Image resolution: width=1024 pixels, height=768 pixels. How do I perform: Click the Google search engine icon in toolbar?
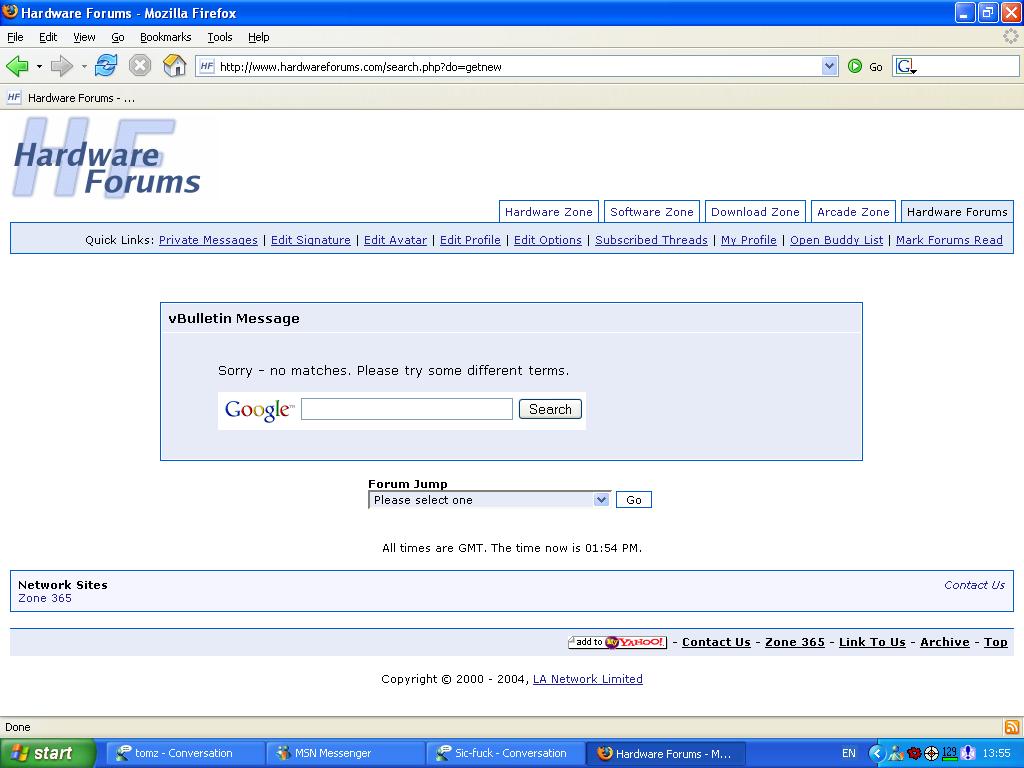click(x=906, y=66)
